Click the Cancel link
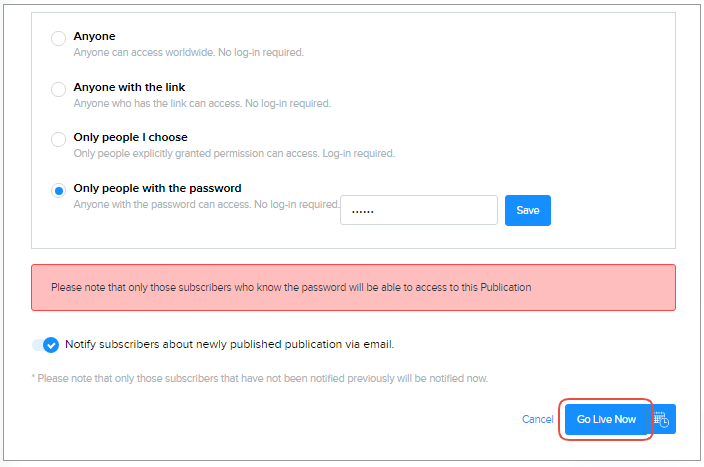This screenshot has height=467, width=704. point(537,420)
